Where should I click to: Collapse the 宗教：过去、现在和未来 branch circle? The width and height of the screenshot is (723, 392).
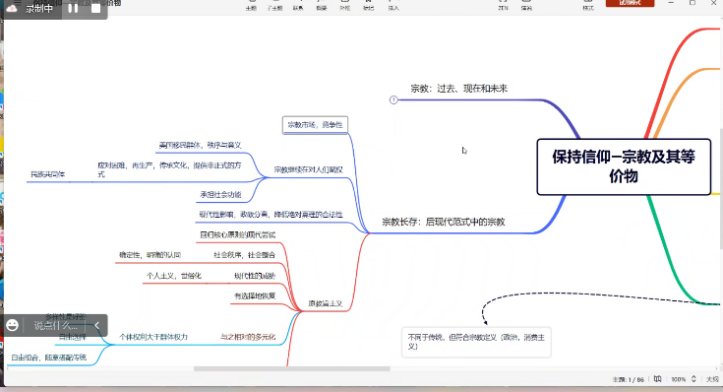pos(393,100)
